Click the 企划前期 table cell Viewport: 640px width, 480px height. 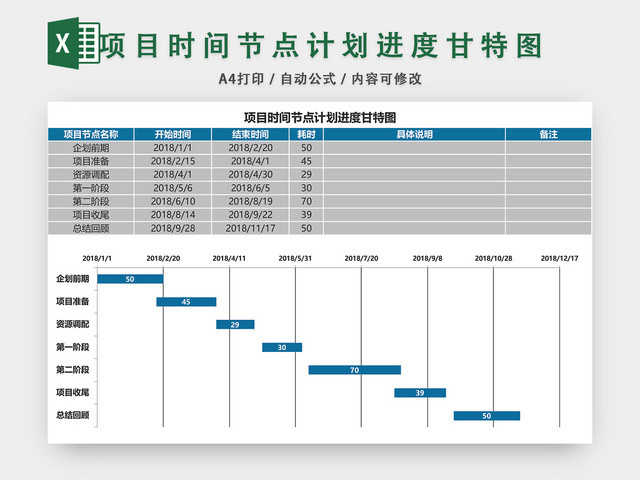click(x=91, y=148)
